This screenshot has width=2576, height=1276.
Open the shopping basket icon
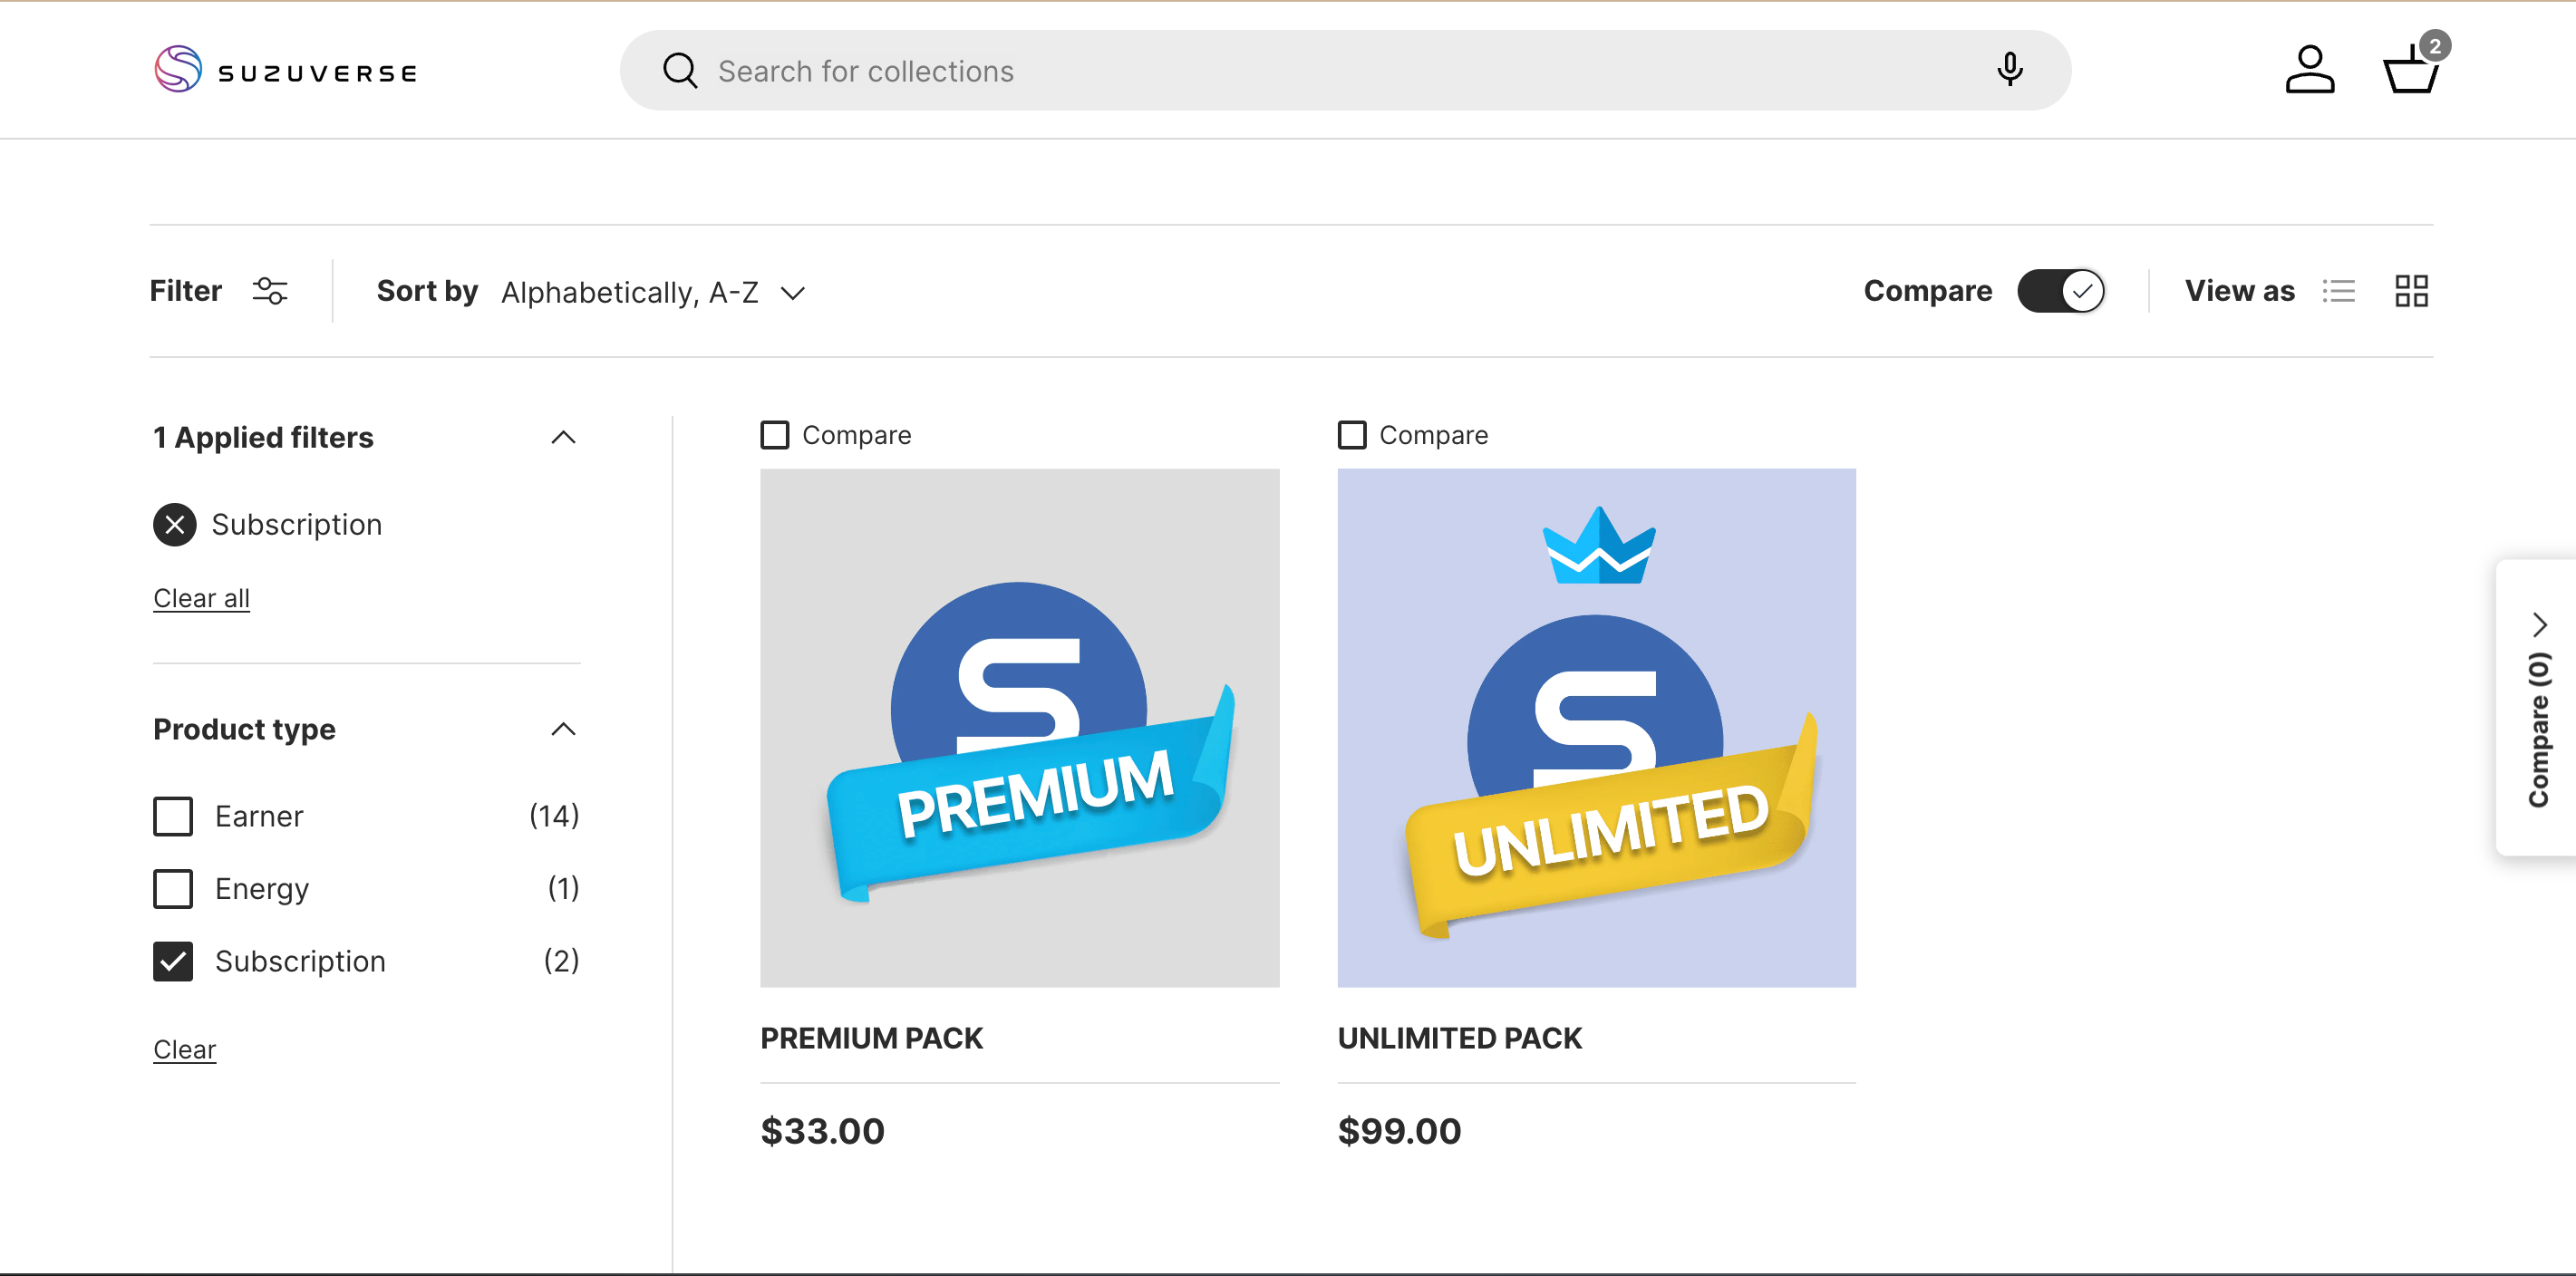2411,70
